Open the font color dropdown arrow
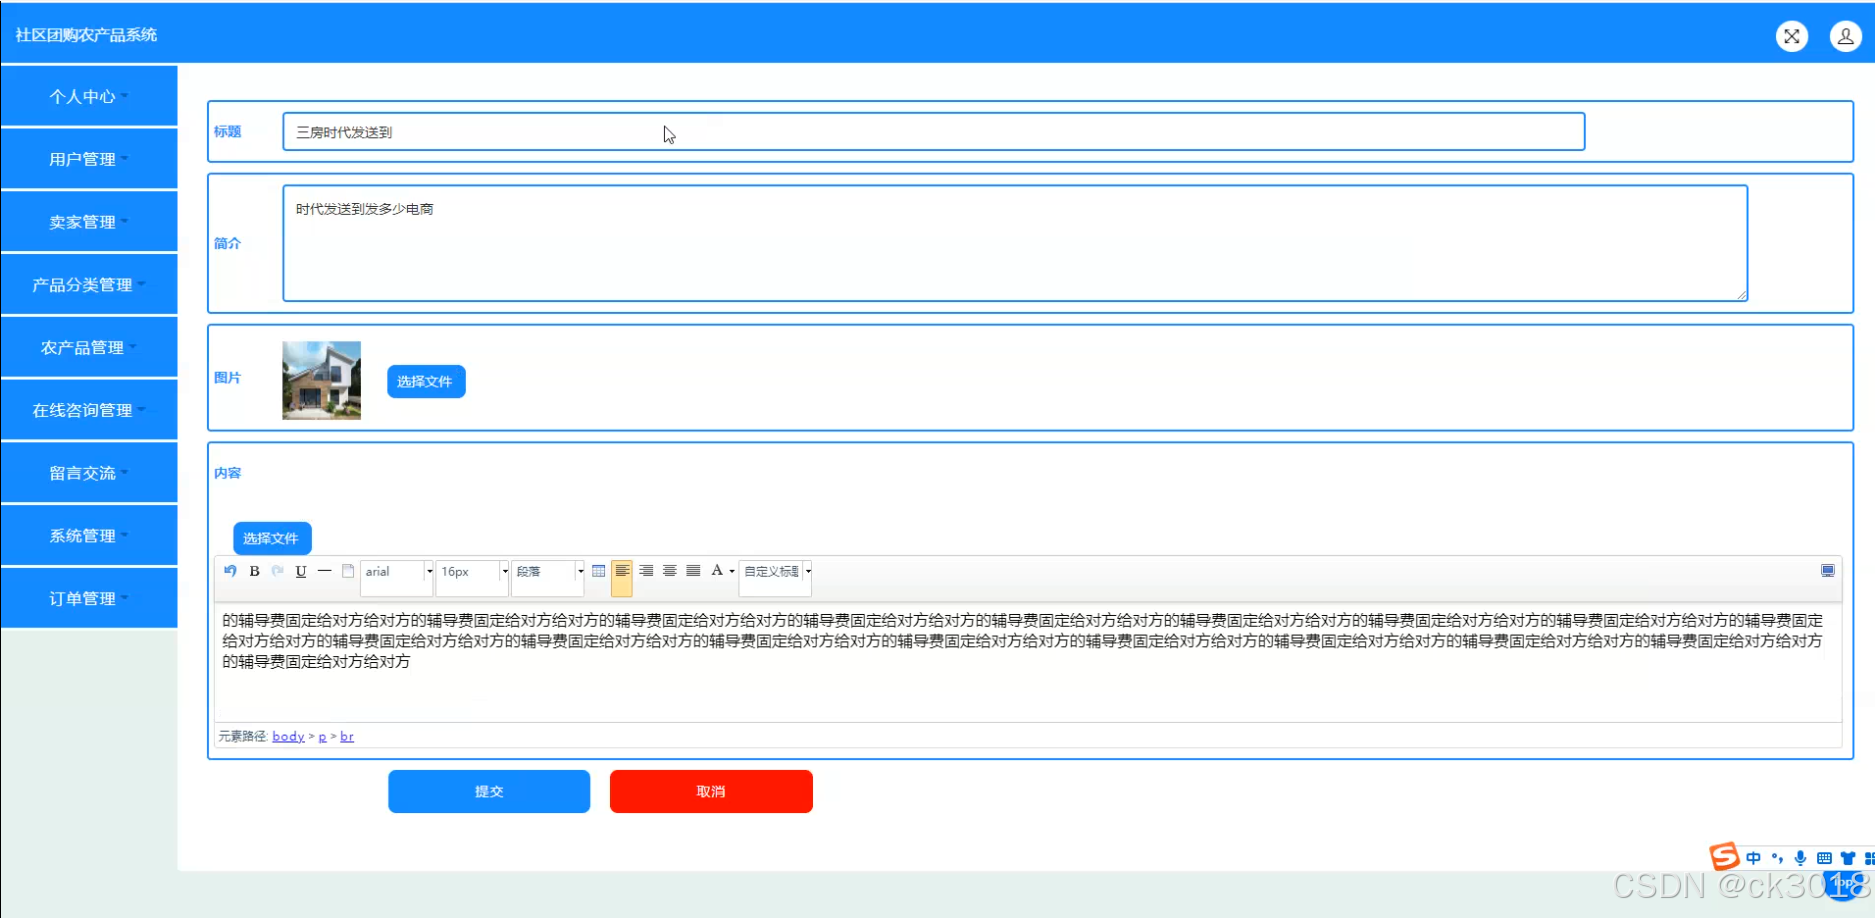Image resolution: width=1875 pixels, height=918 pixels. (732, 572)
